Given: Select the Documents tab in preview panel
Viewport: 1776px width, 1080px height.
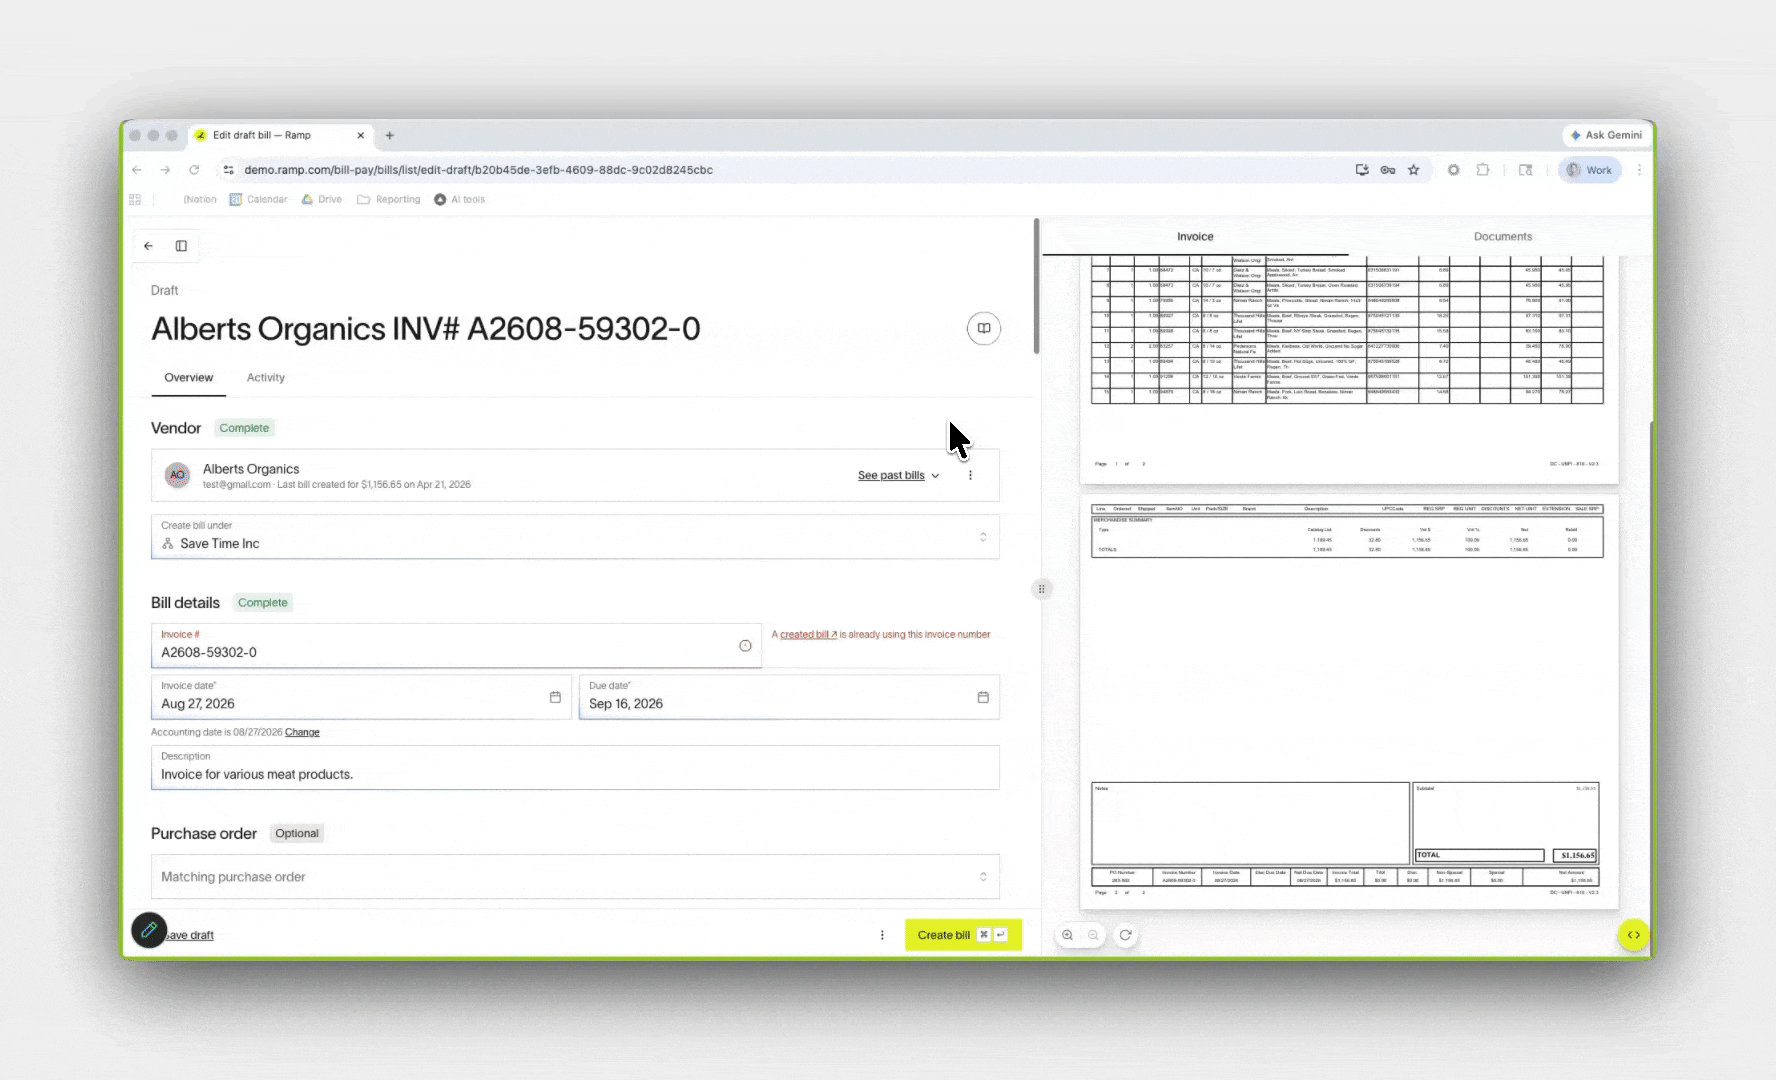Looking at the screenshot, I should (1503, 237).
